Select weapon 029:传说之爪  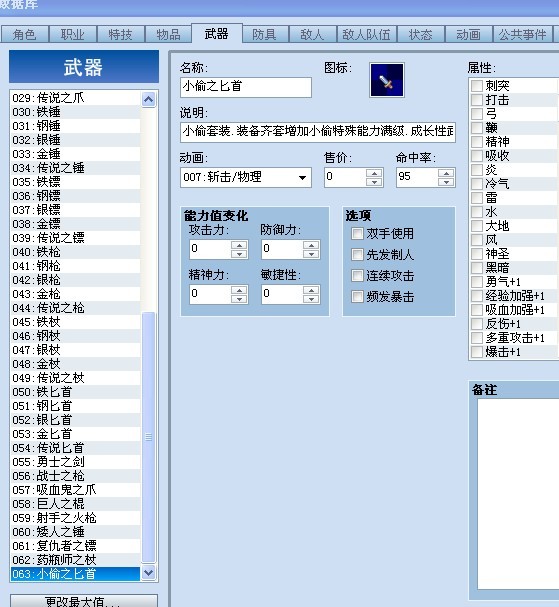tap(75, 98)
